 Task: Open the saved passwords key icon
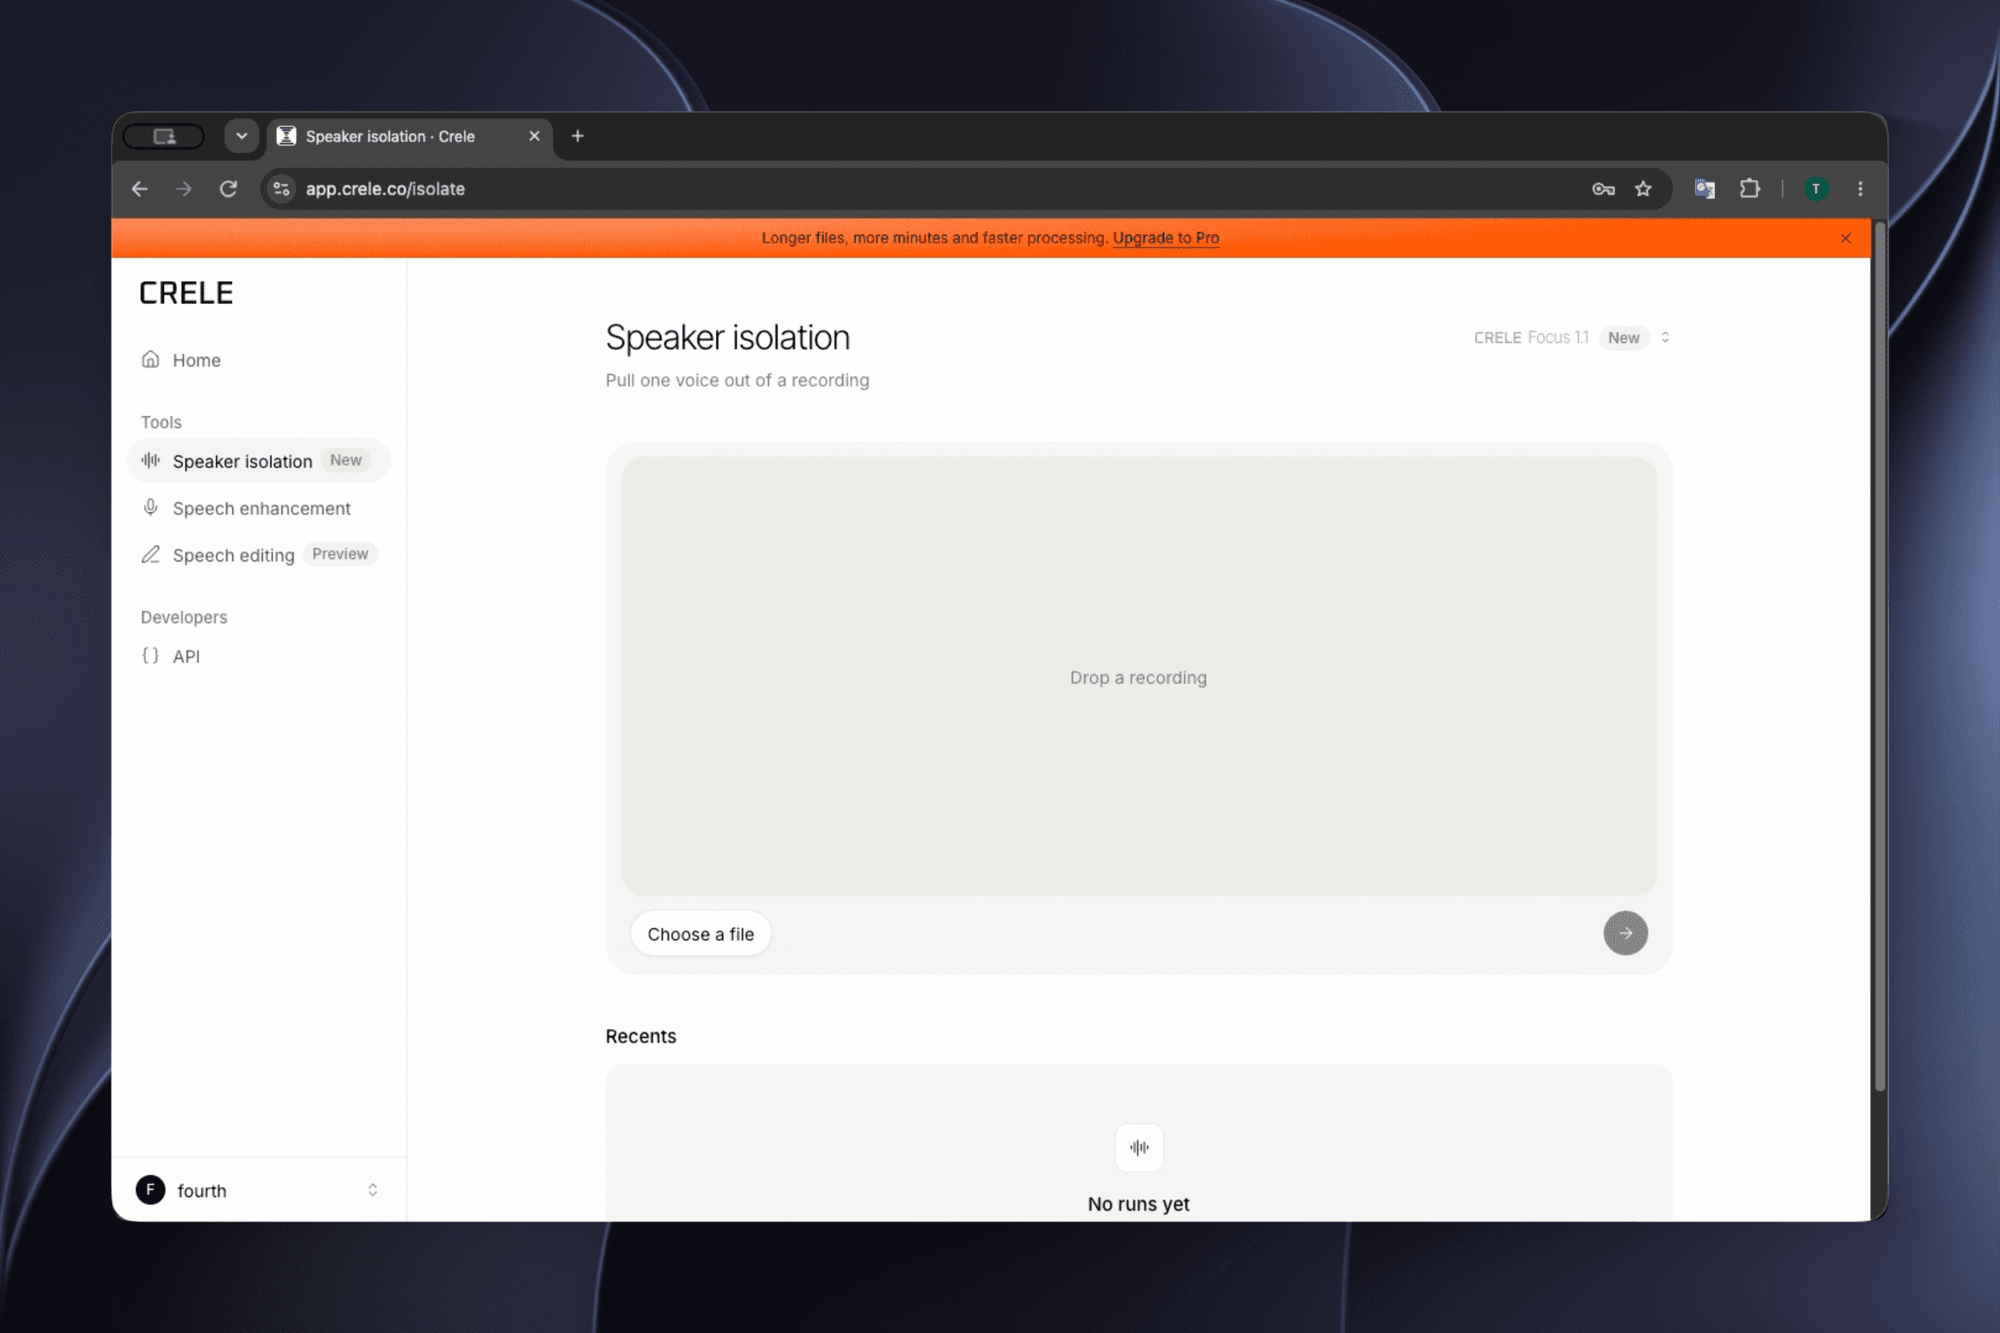pos(1603,189)
